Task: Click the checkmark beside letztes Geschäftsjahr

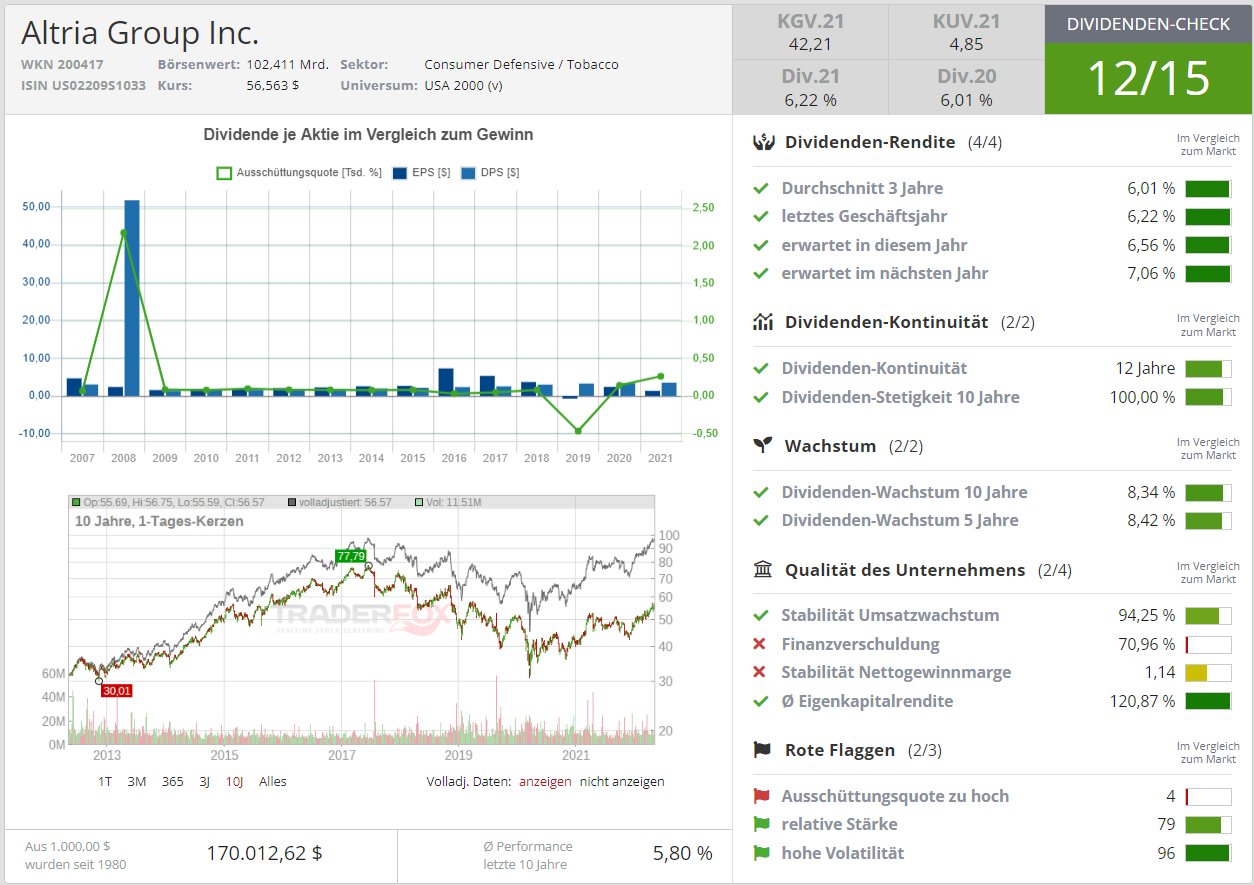Action: pyautogui.click(x=761, y=216)
